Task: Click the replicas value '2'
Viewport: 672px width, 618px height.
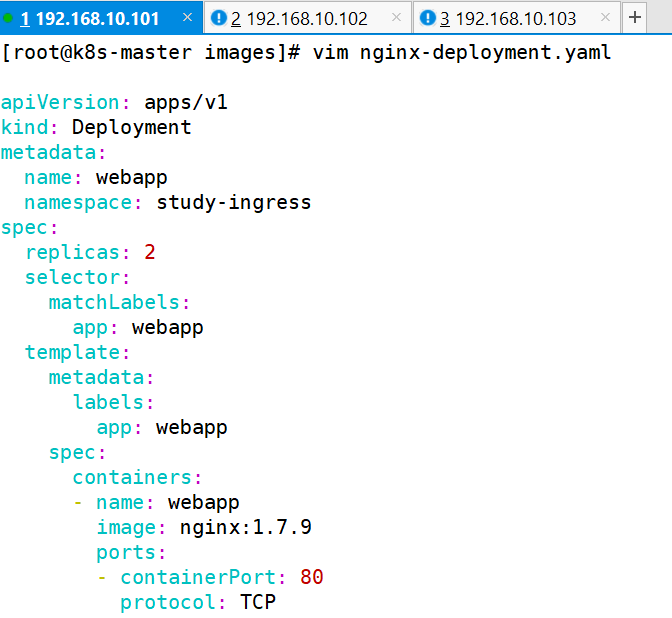Action: coord(150,252)
